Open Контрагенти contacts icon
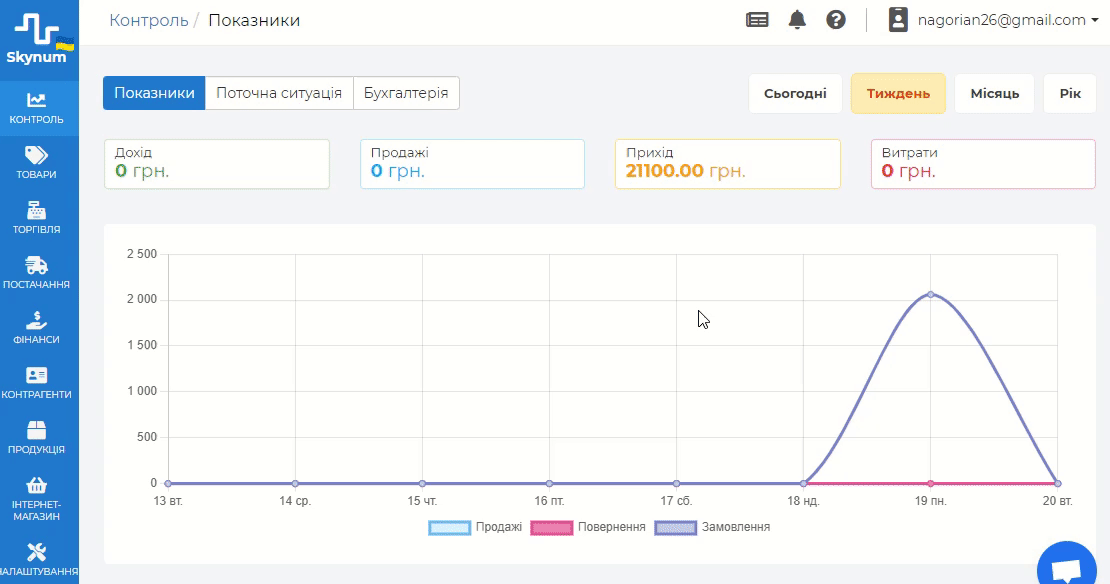 pyautogui.click(x=37, y=375)
